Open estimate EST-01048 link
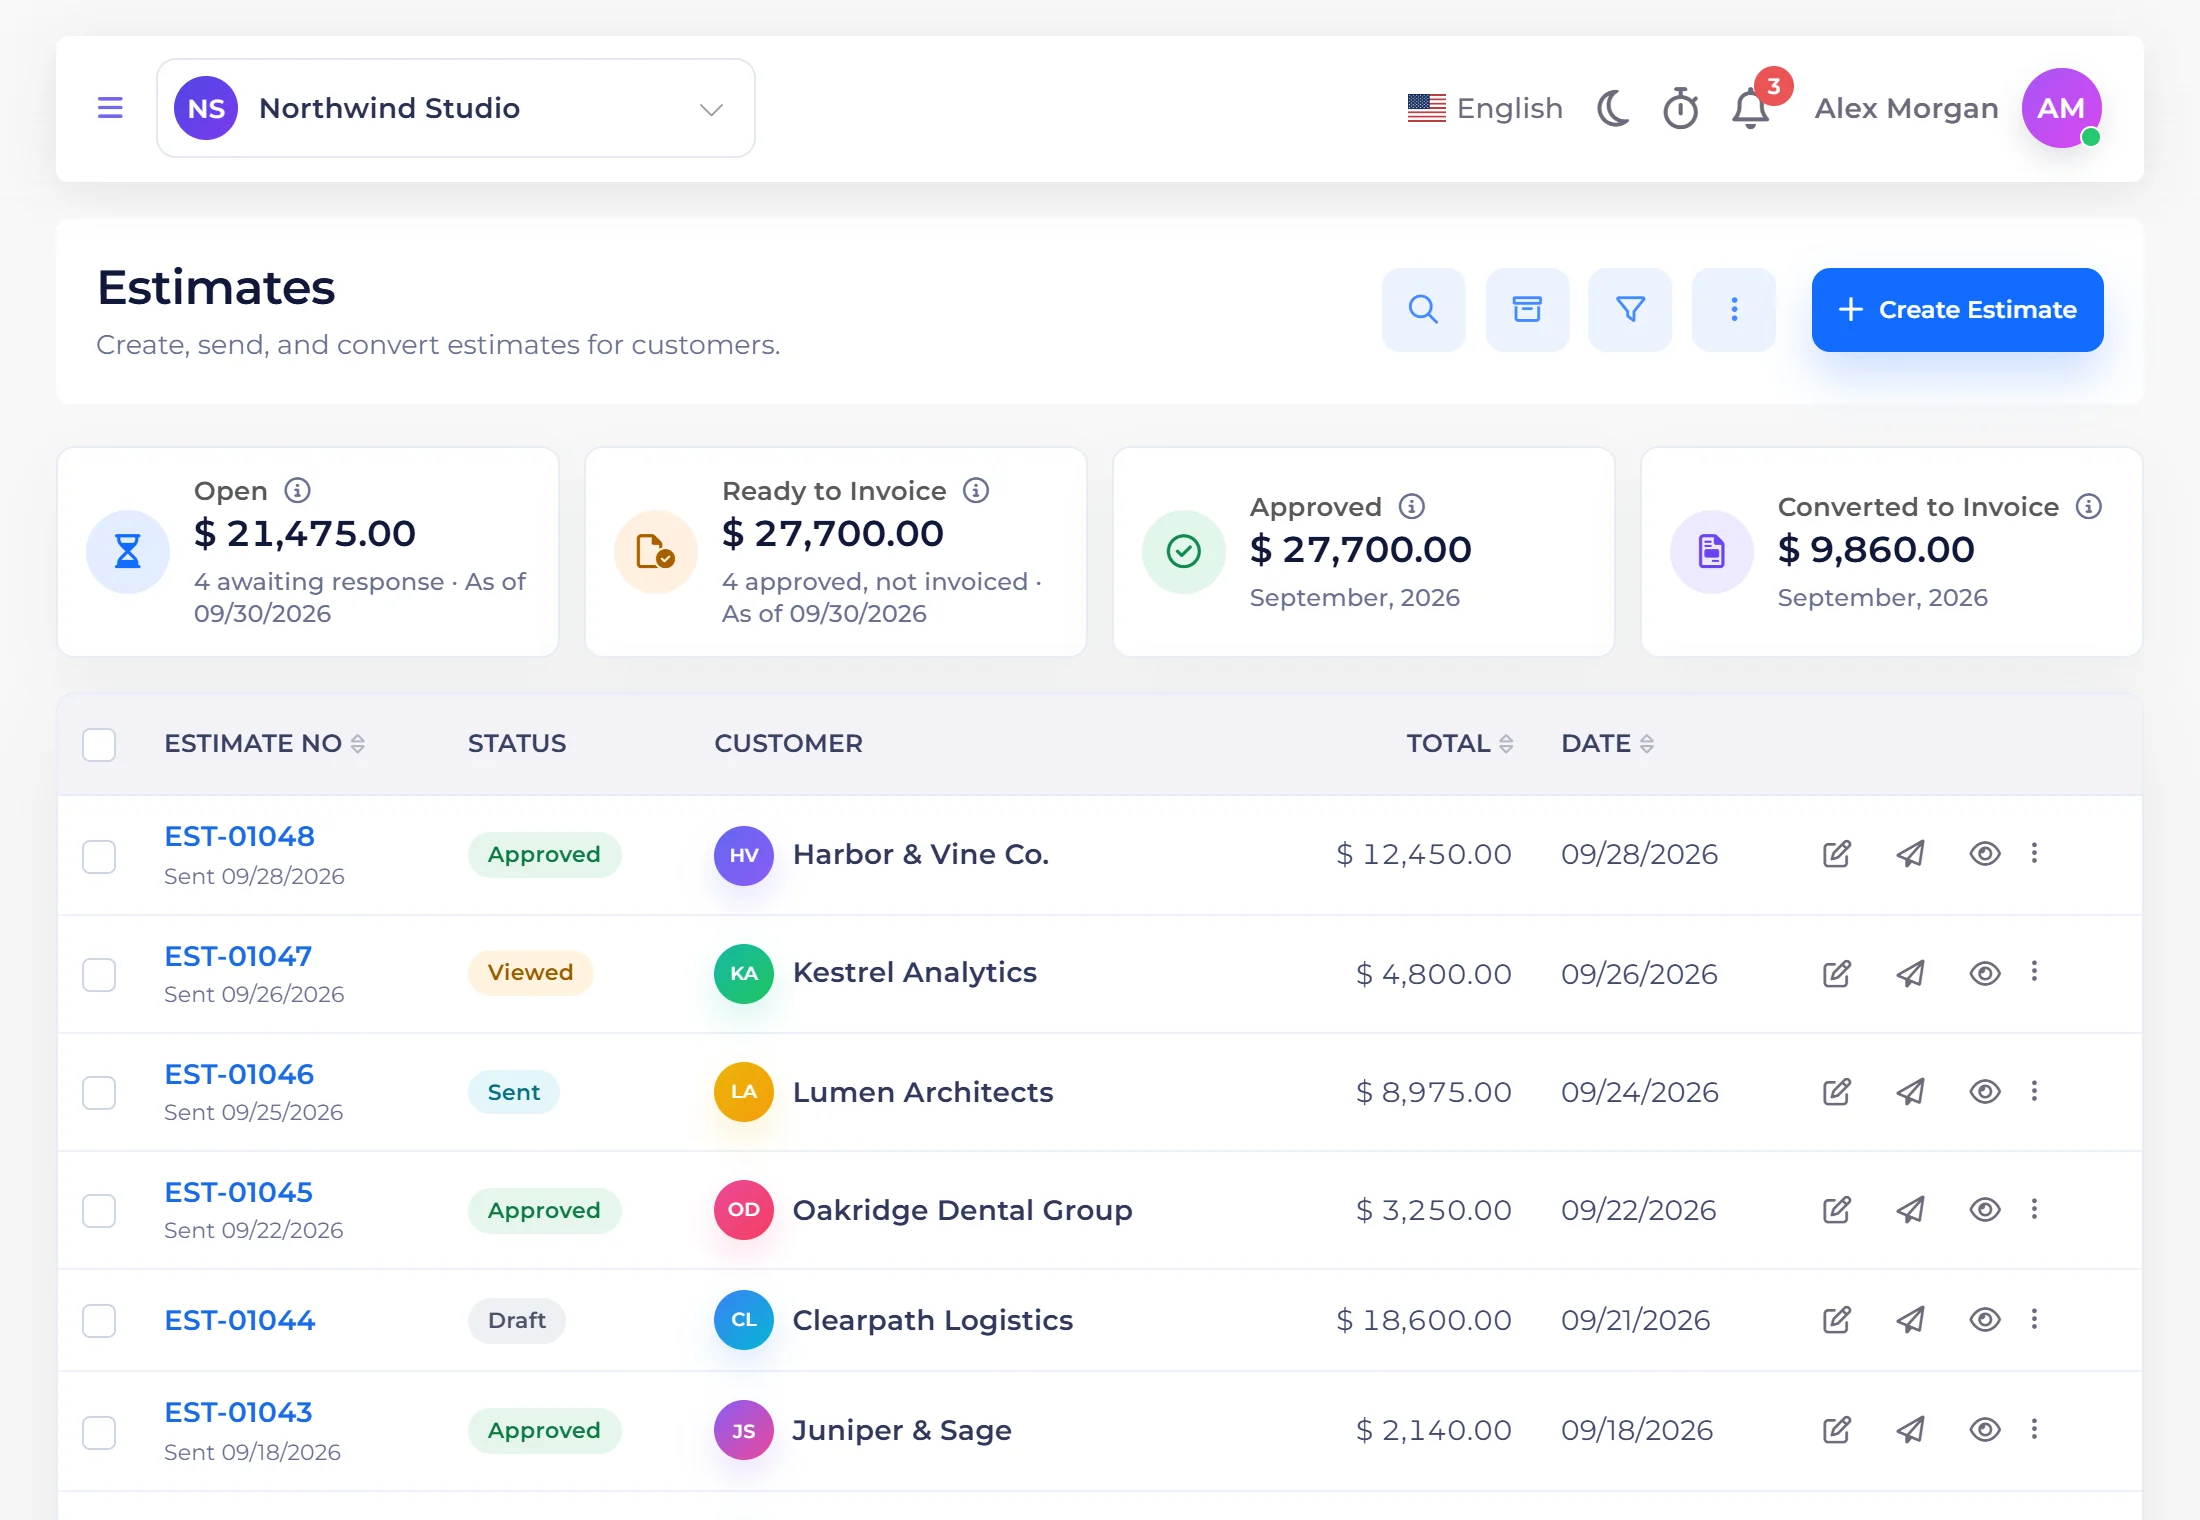The image size is (2200, 1520). click(x=239, y=836)
